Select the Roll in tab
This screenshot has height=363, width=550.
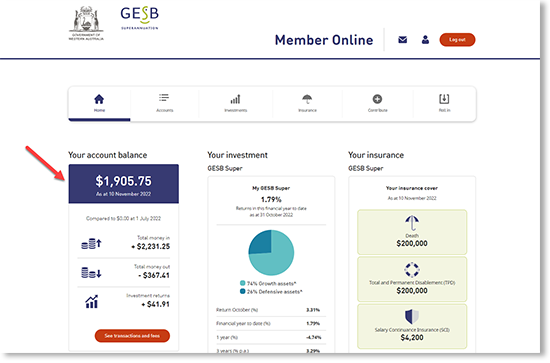(444, 104)
